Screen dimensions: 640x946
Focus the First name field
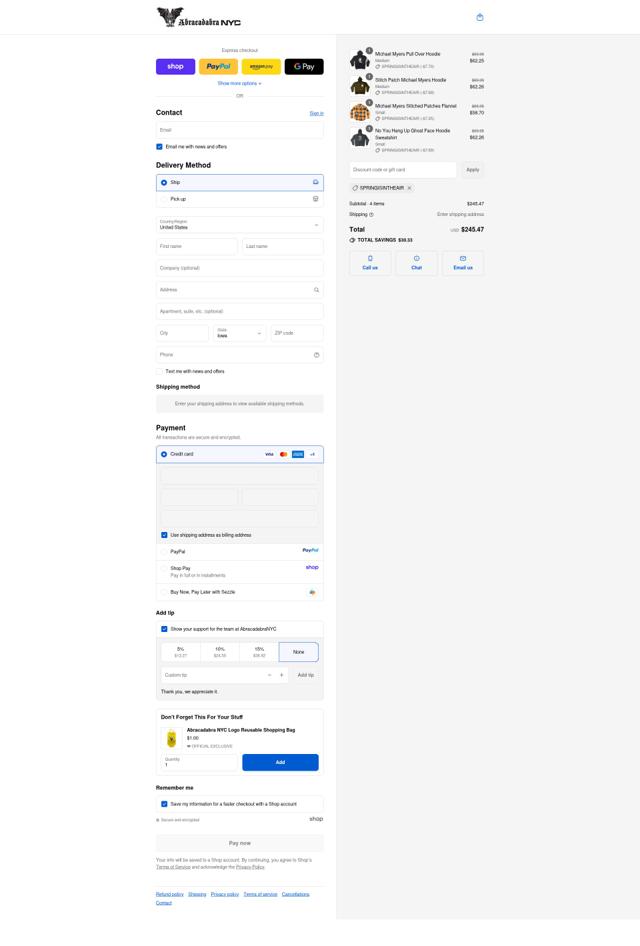[197, 246]
